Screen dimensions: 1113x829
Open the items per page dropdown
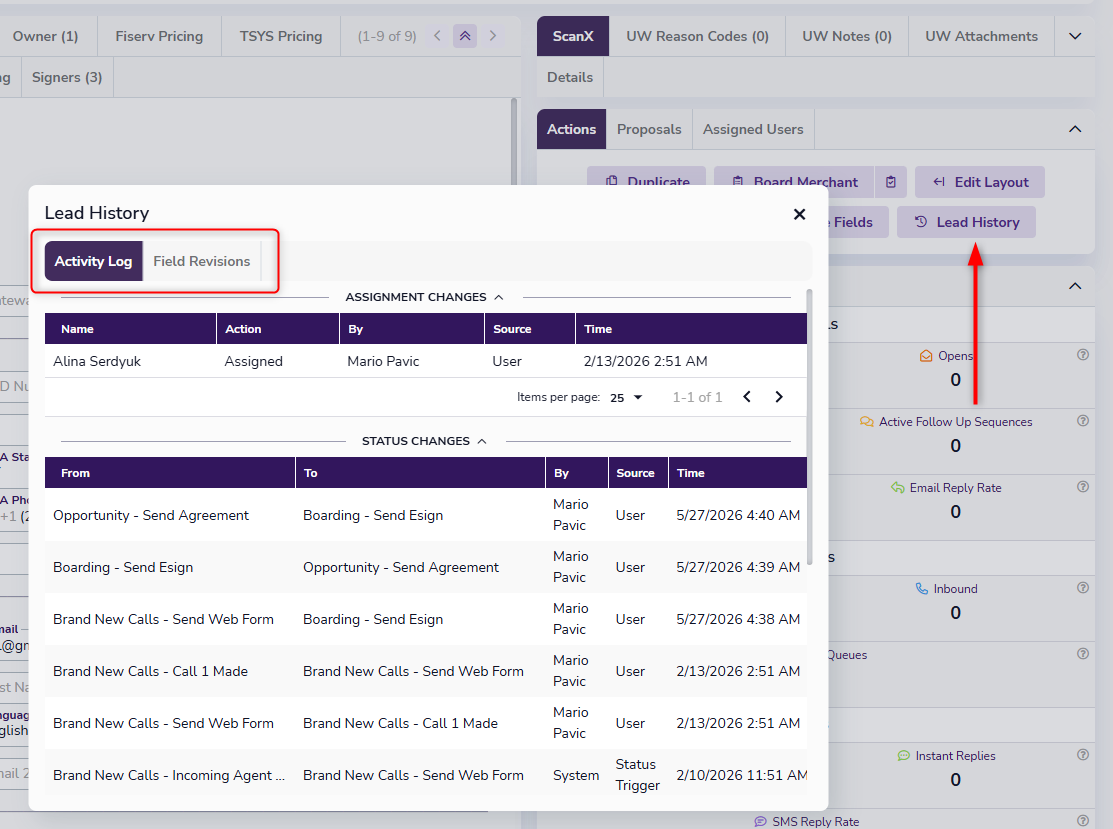tap(626, 397)
